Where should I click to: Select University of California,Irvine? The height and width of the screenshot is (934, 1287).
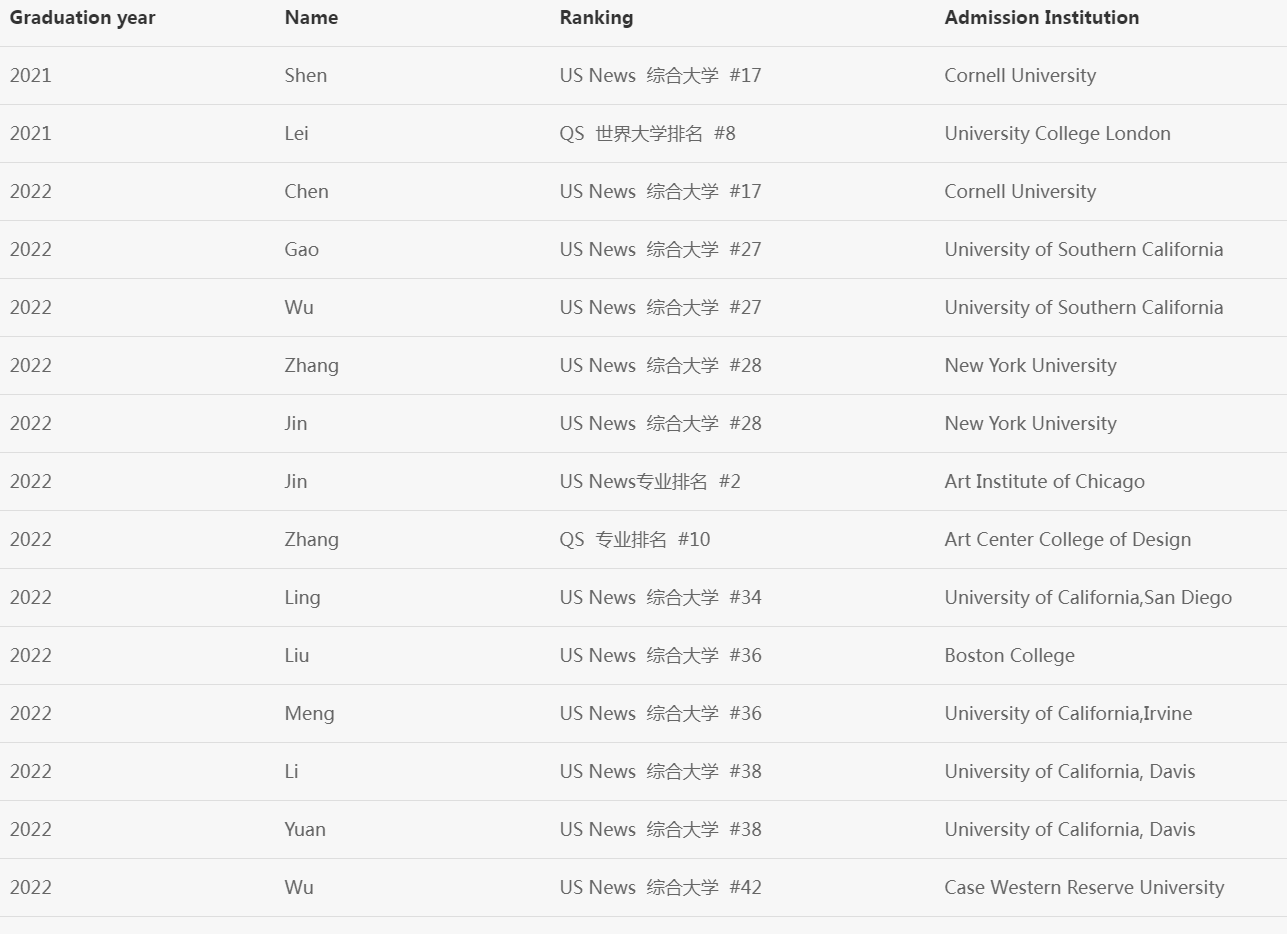coord(1068,714)
